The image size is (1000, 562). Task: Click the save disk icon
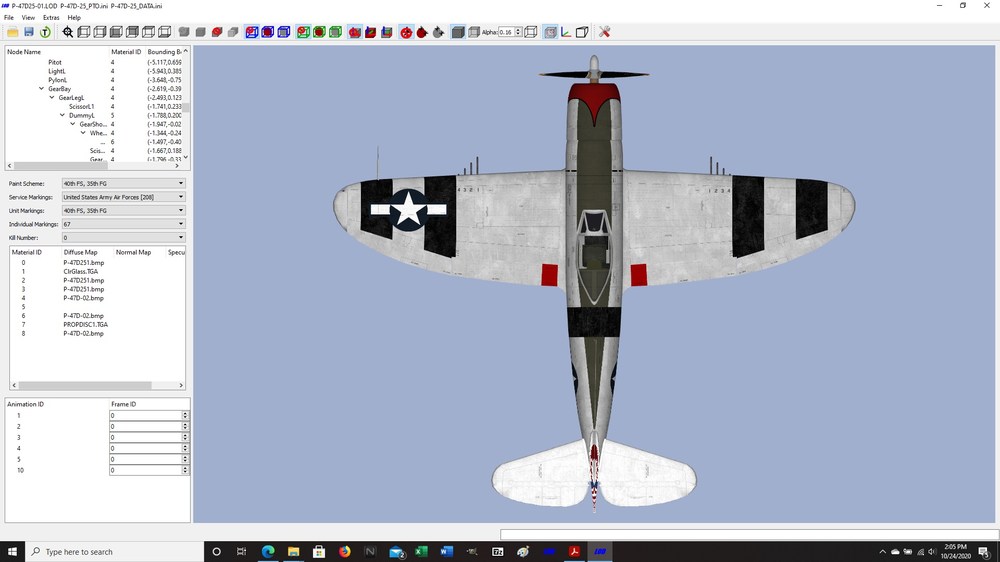(x=29, y=32)
